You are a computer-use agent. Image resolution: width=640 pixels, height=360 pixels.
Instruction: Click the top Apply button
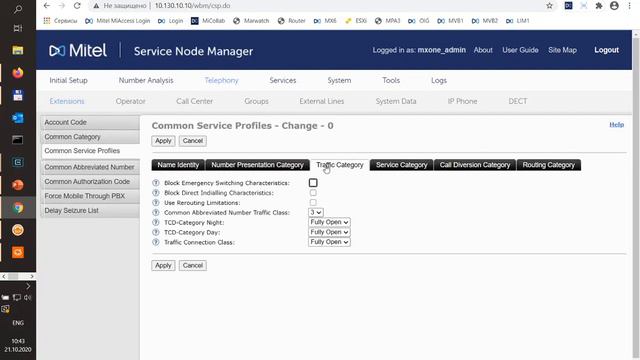pyautogui.click(x=163, y=141)
